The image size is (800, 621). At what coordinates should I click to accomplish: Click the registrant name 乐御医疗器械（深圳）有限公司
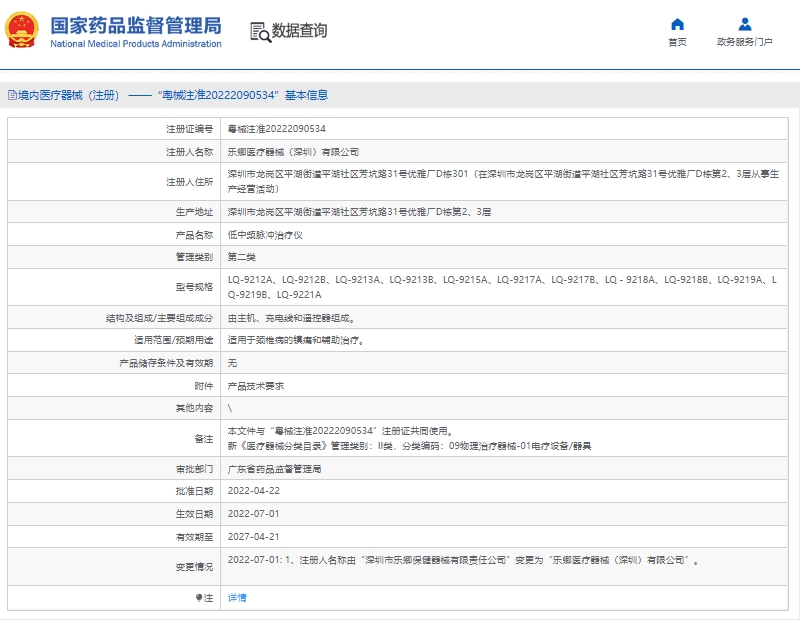point(293,152)
